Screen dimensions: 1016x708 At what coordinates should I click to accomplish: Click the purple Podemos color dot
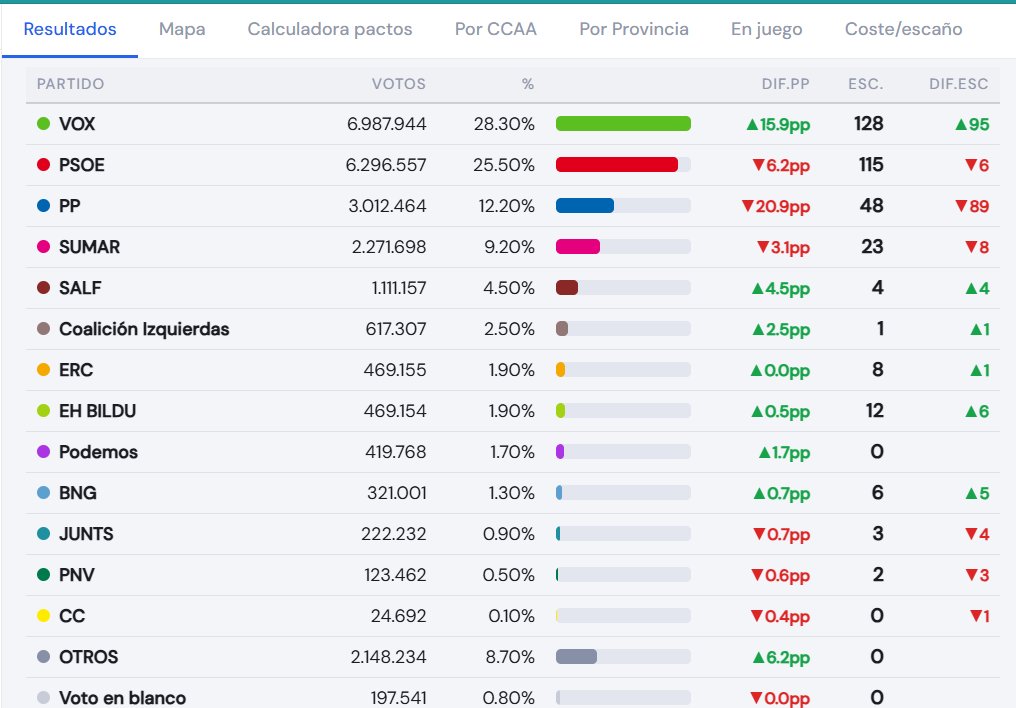point(43,451)
